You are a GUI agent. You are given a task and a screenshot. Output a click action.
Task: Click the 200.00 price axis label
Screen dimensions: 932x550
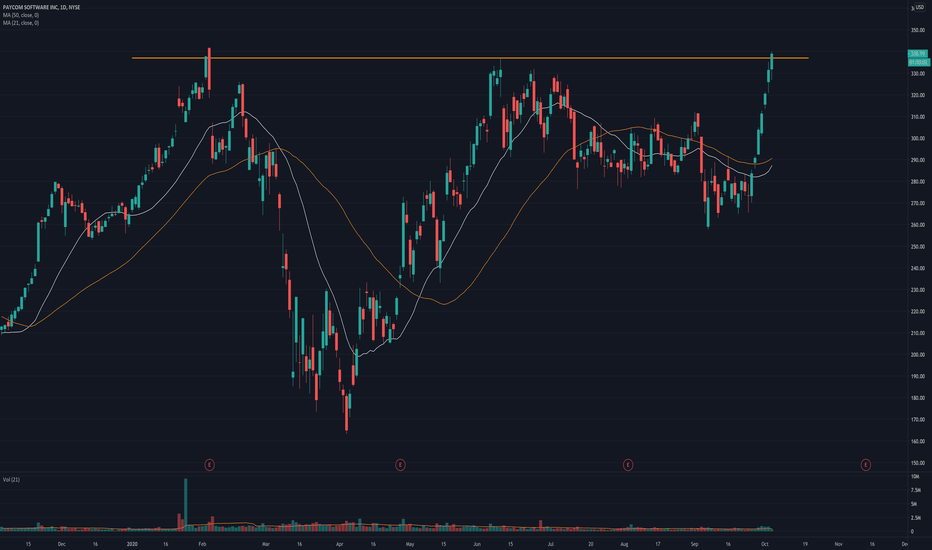tap(917, 355)
